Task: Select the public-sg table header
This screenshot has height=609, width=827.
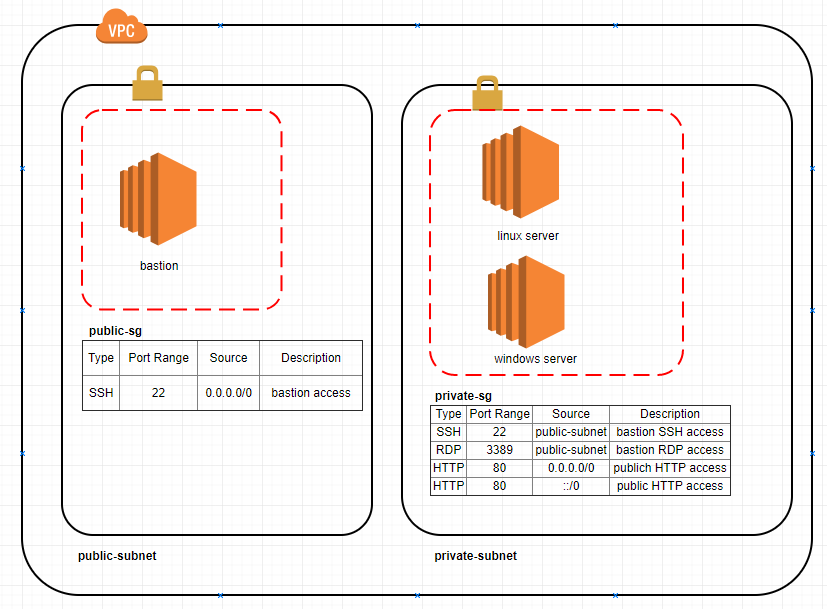Action: pyautogui.click(x=227, y=357)
